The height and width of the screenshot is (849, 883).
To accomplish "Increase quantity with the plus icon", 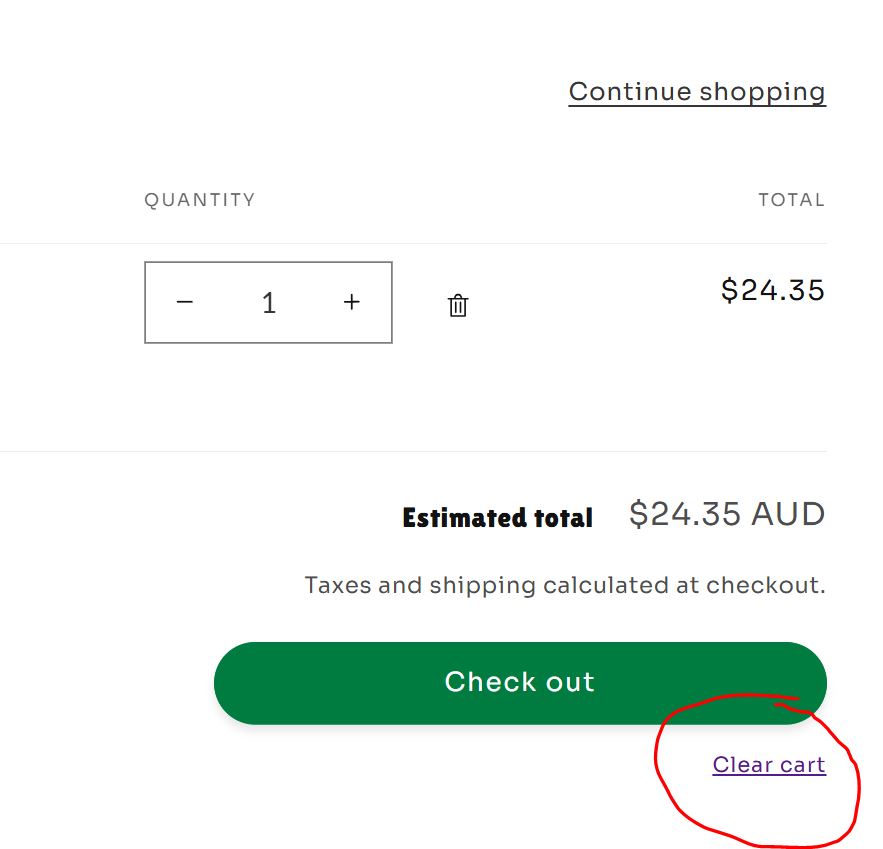I will click(x=351, y=302).
